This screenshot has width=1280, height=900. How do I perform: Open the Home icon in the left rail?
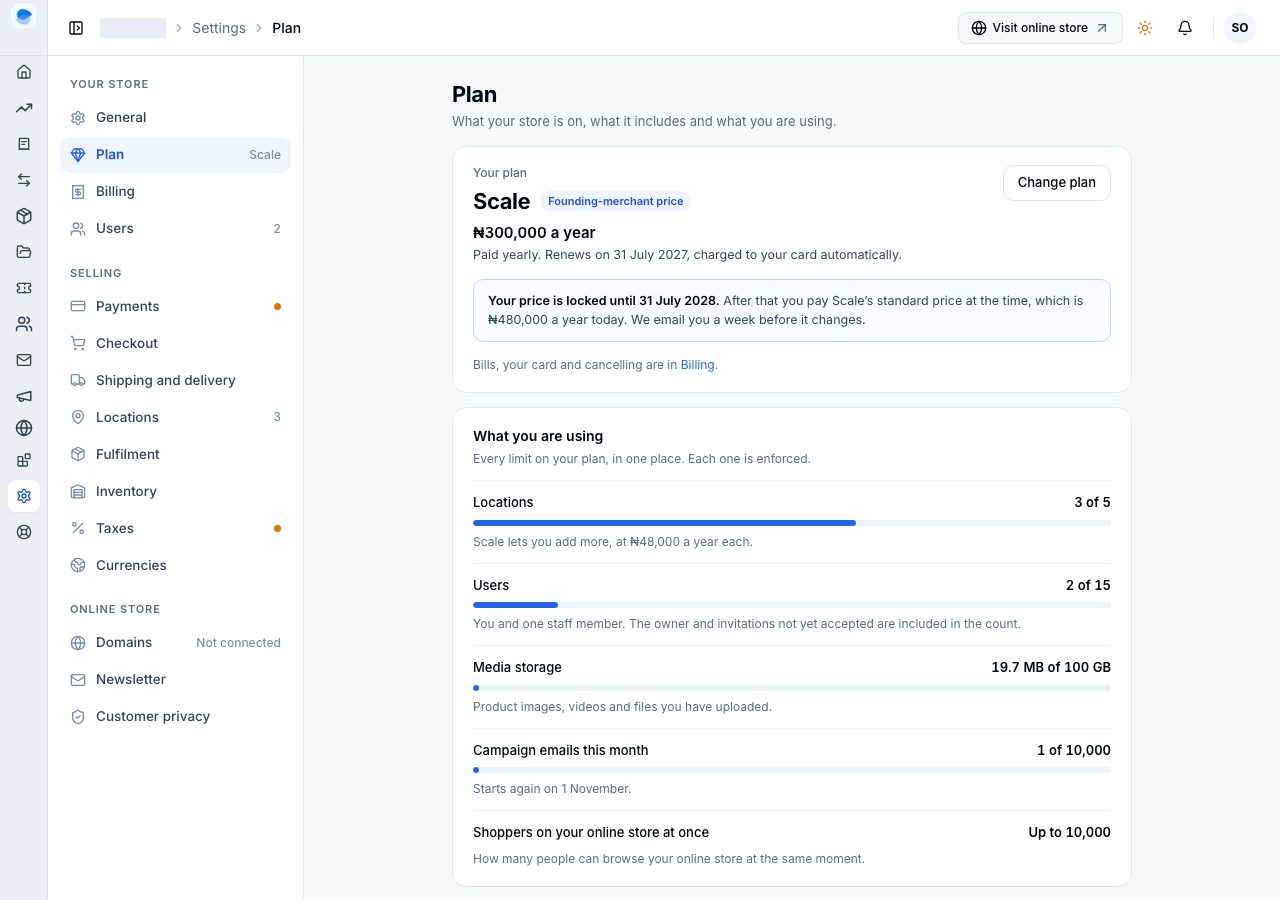pyautogui.click(x=24, y=72)
